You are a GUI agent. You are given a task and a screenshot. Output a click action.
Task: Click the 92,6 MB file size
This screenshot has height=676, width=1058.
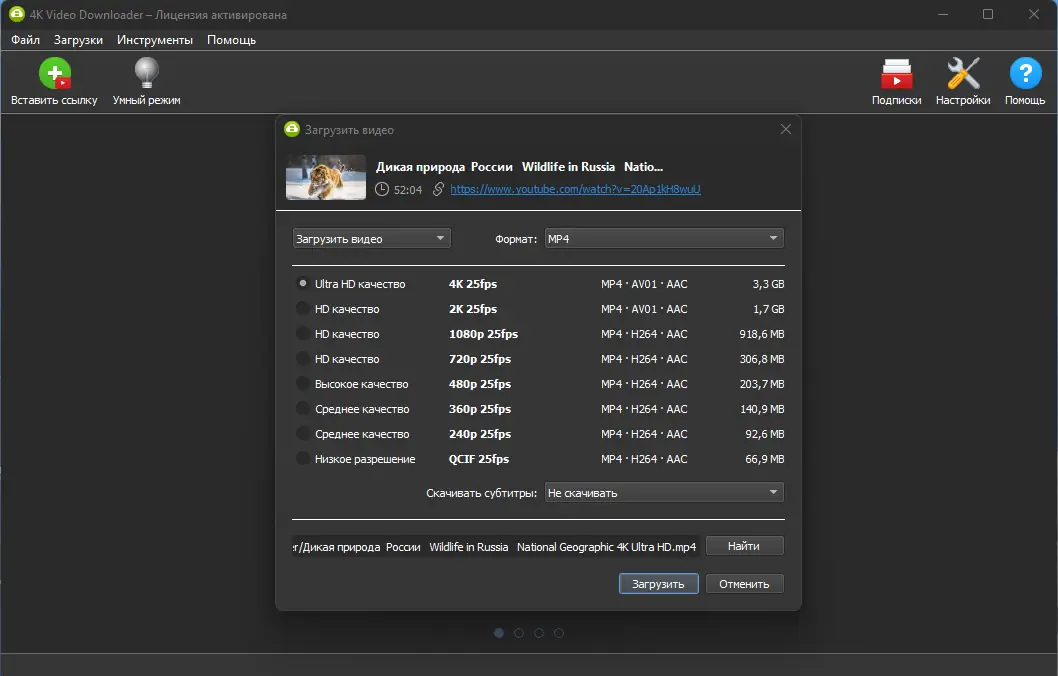[x=764, y=434]
